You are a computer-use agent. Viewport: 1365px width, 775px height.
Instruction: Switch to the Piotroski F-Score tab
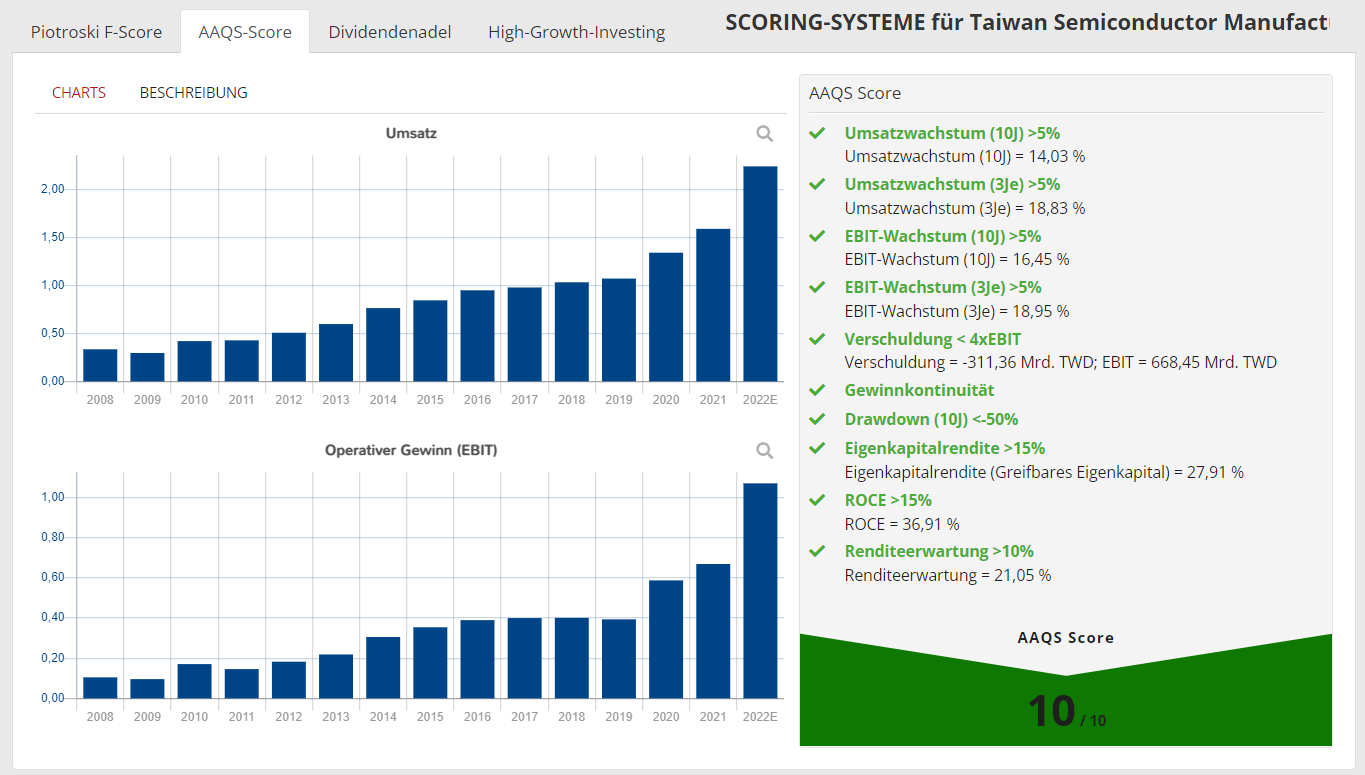pos(96,32)
